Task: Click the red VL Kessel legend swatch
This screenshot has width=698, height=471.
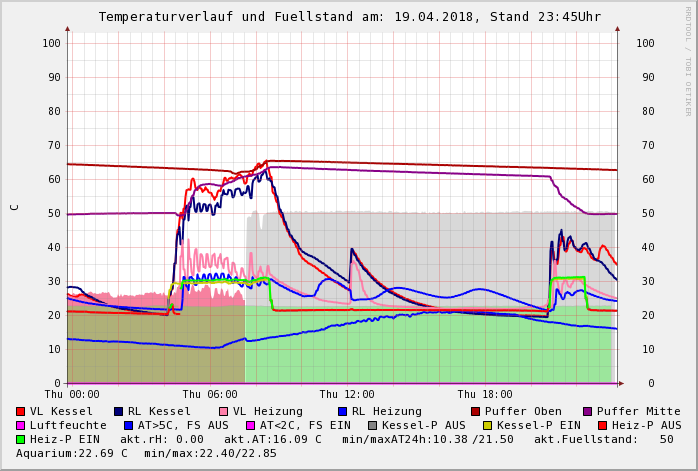Action: 20,411
